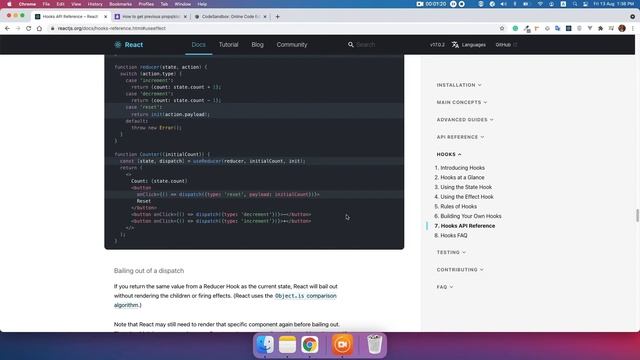The height and width of the screenshot is (360, 640).
Task: Open Chrome from the Dock
Action: [x=310, y=344]
